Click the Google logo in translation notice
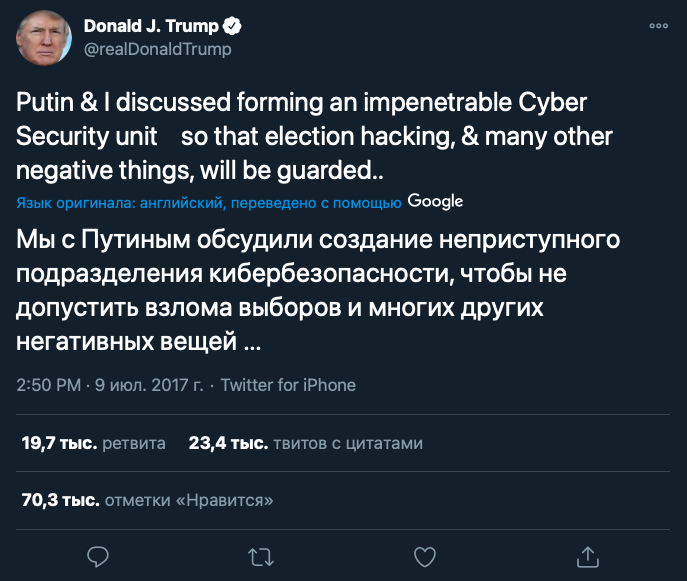The height and width of the screenshot is (581, 687). (x=436, y=201)
